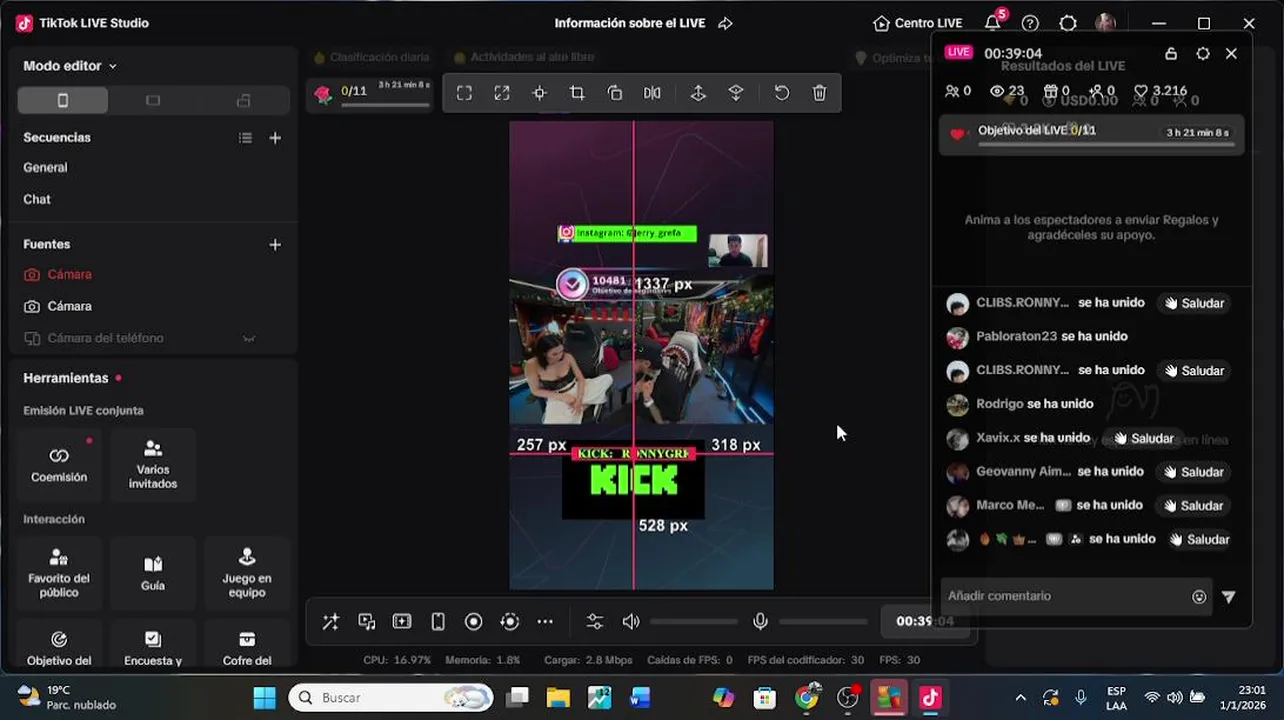This screenshot has width=1284, height=720.
Task: Adjust the speaker volume slider
Action: pyautogui.click(x=694, y=622)
